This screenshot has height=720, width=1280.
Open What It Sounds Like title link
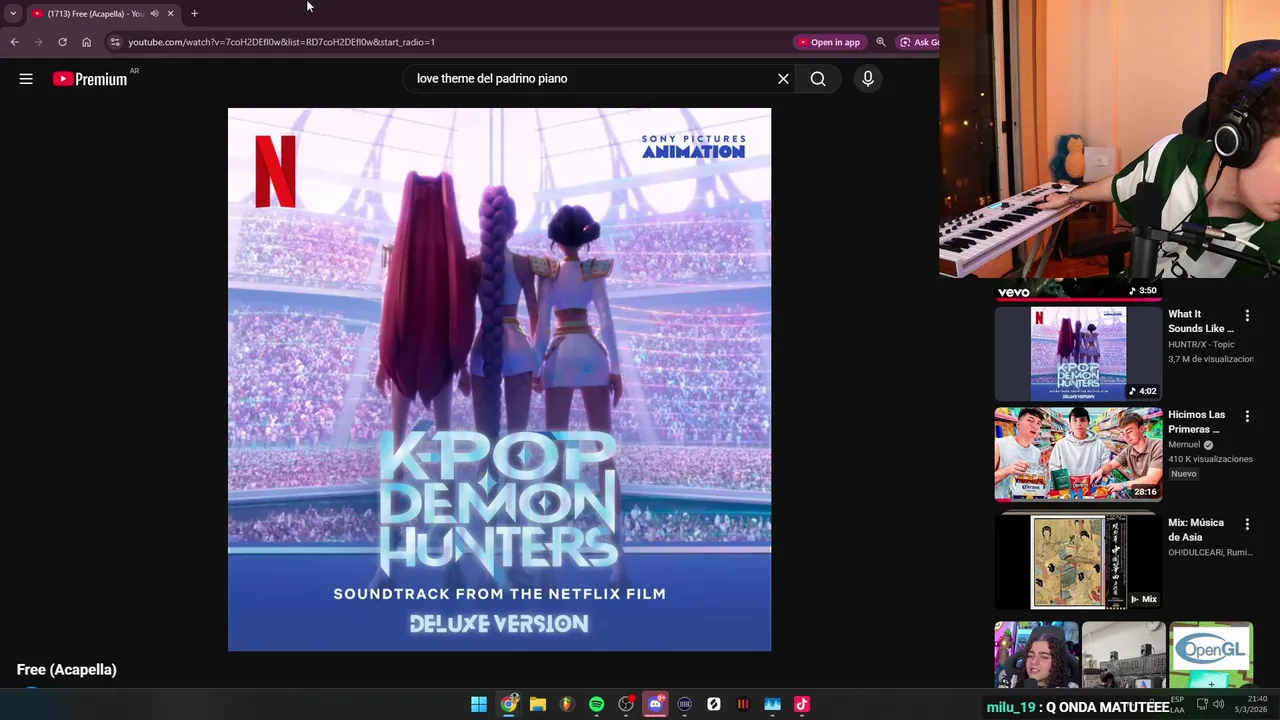[x=1201, y=321]
